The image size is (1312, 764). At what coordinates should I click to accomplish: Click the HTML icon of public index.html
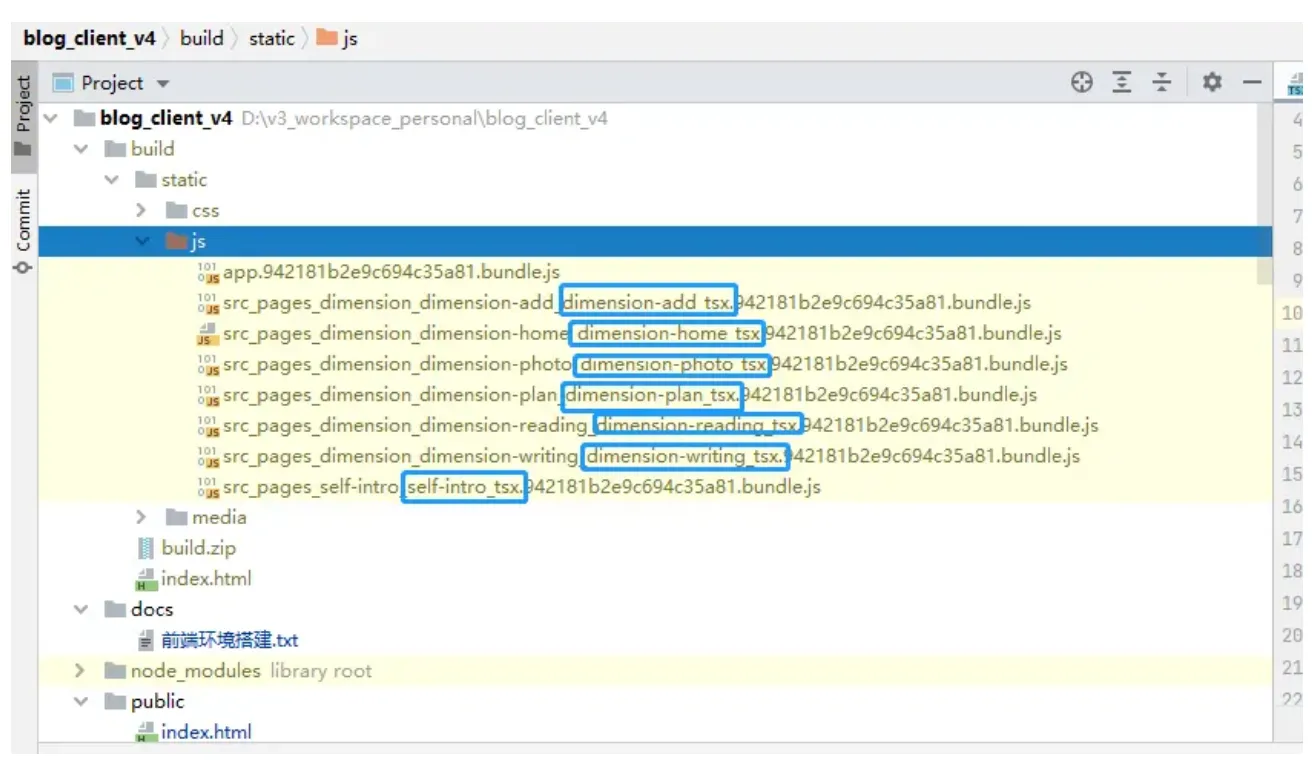146,732
